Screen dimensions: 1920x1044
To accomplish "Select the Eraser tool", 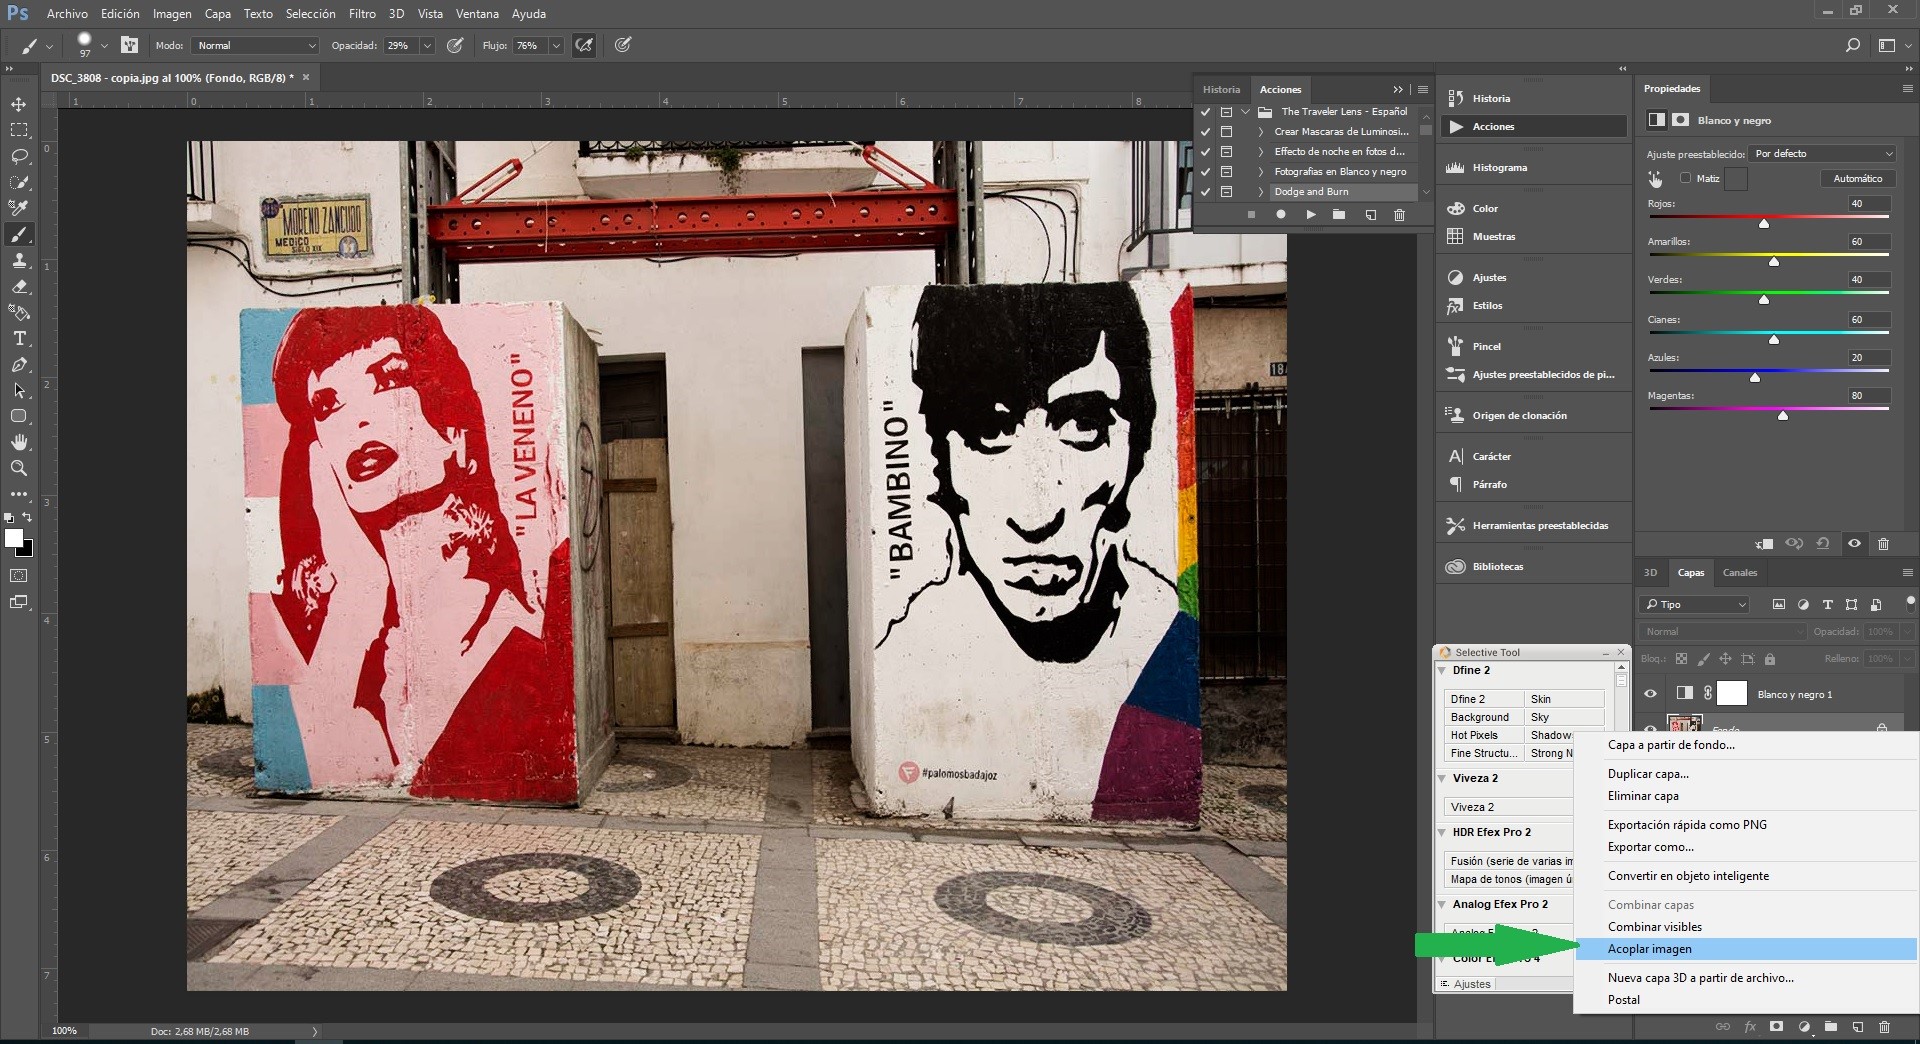I will tap(19, 286).
